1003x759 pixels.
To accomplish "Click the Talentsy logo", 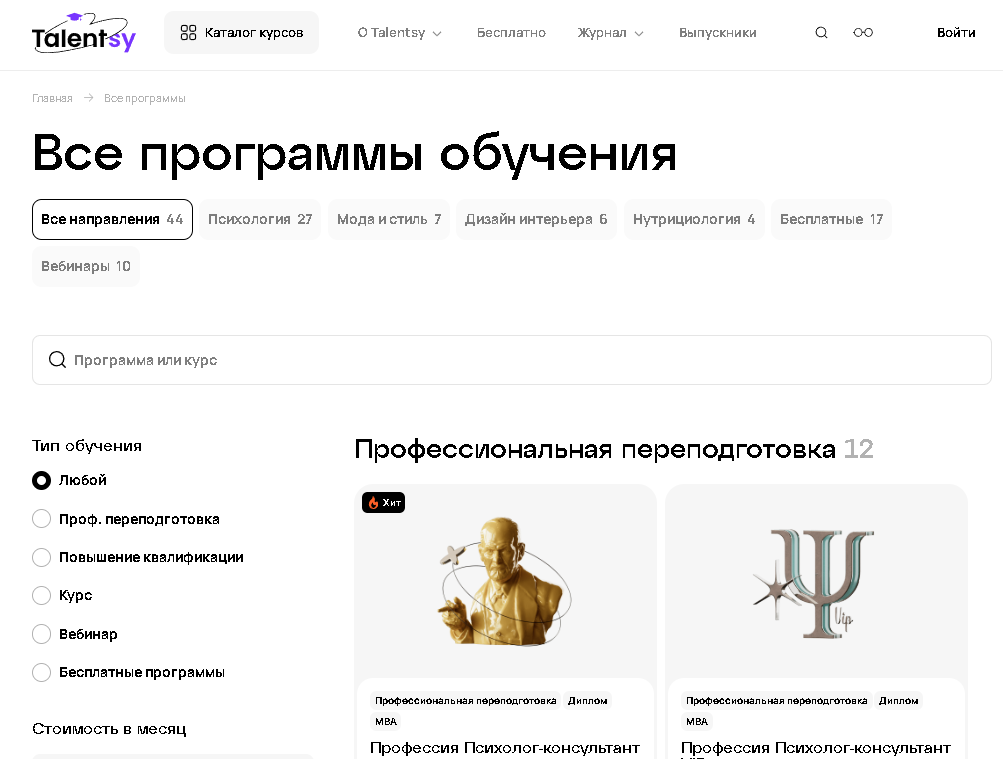I will (x=84, y=33).
